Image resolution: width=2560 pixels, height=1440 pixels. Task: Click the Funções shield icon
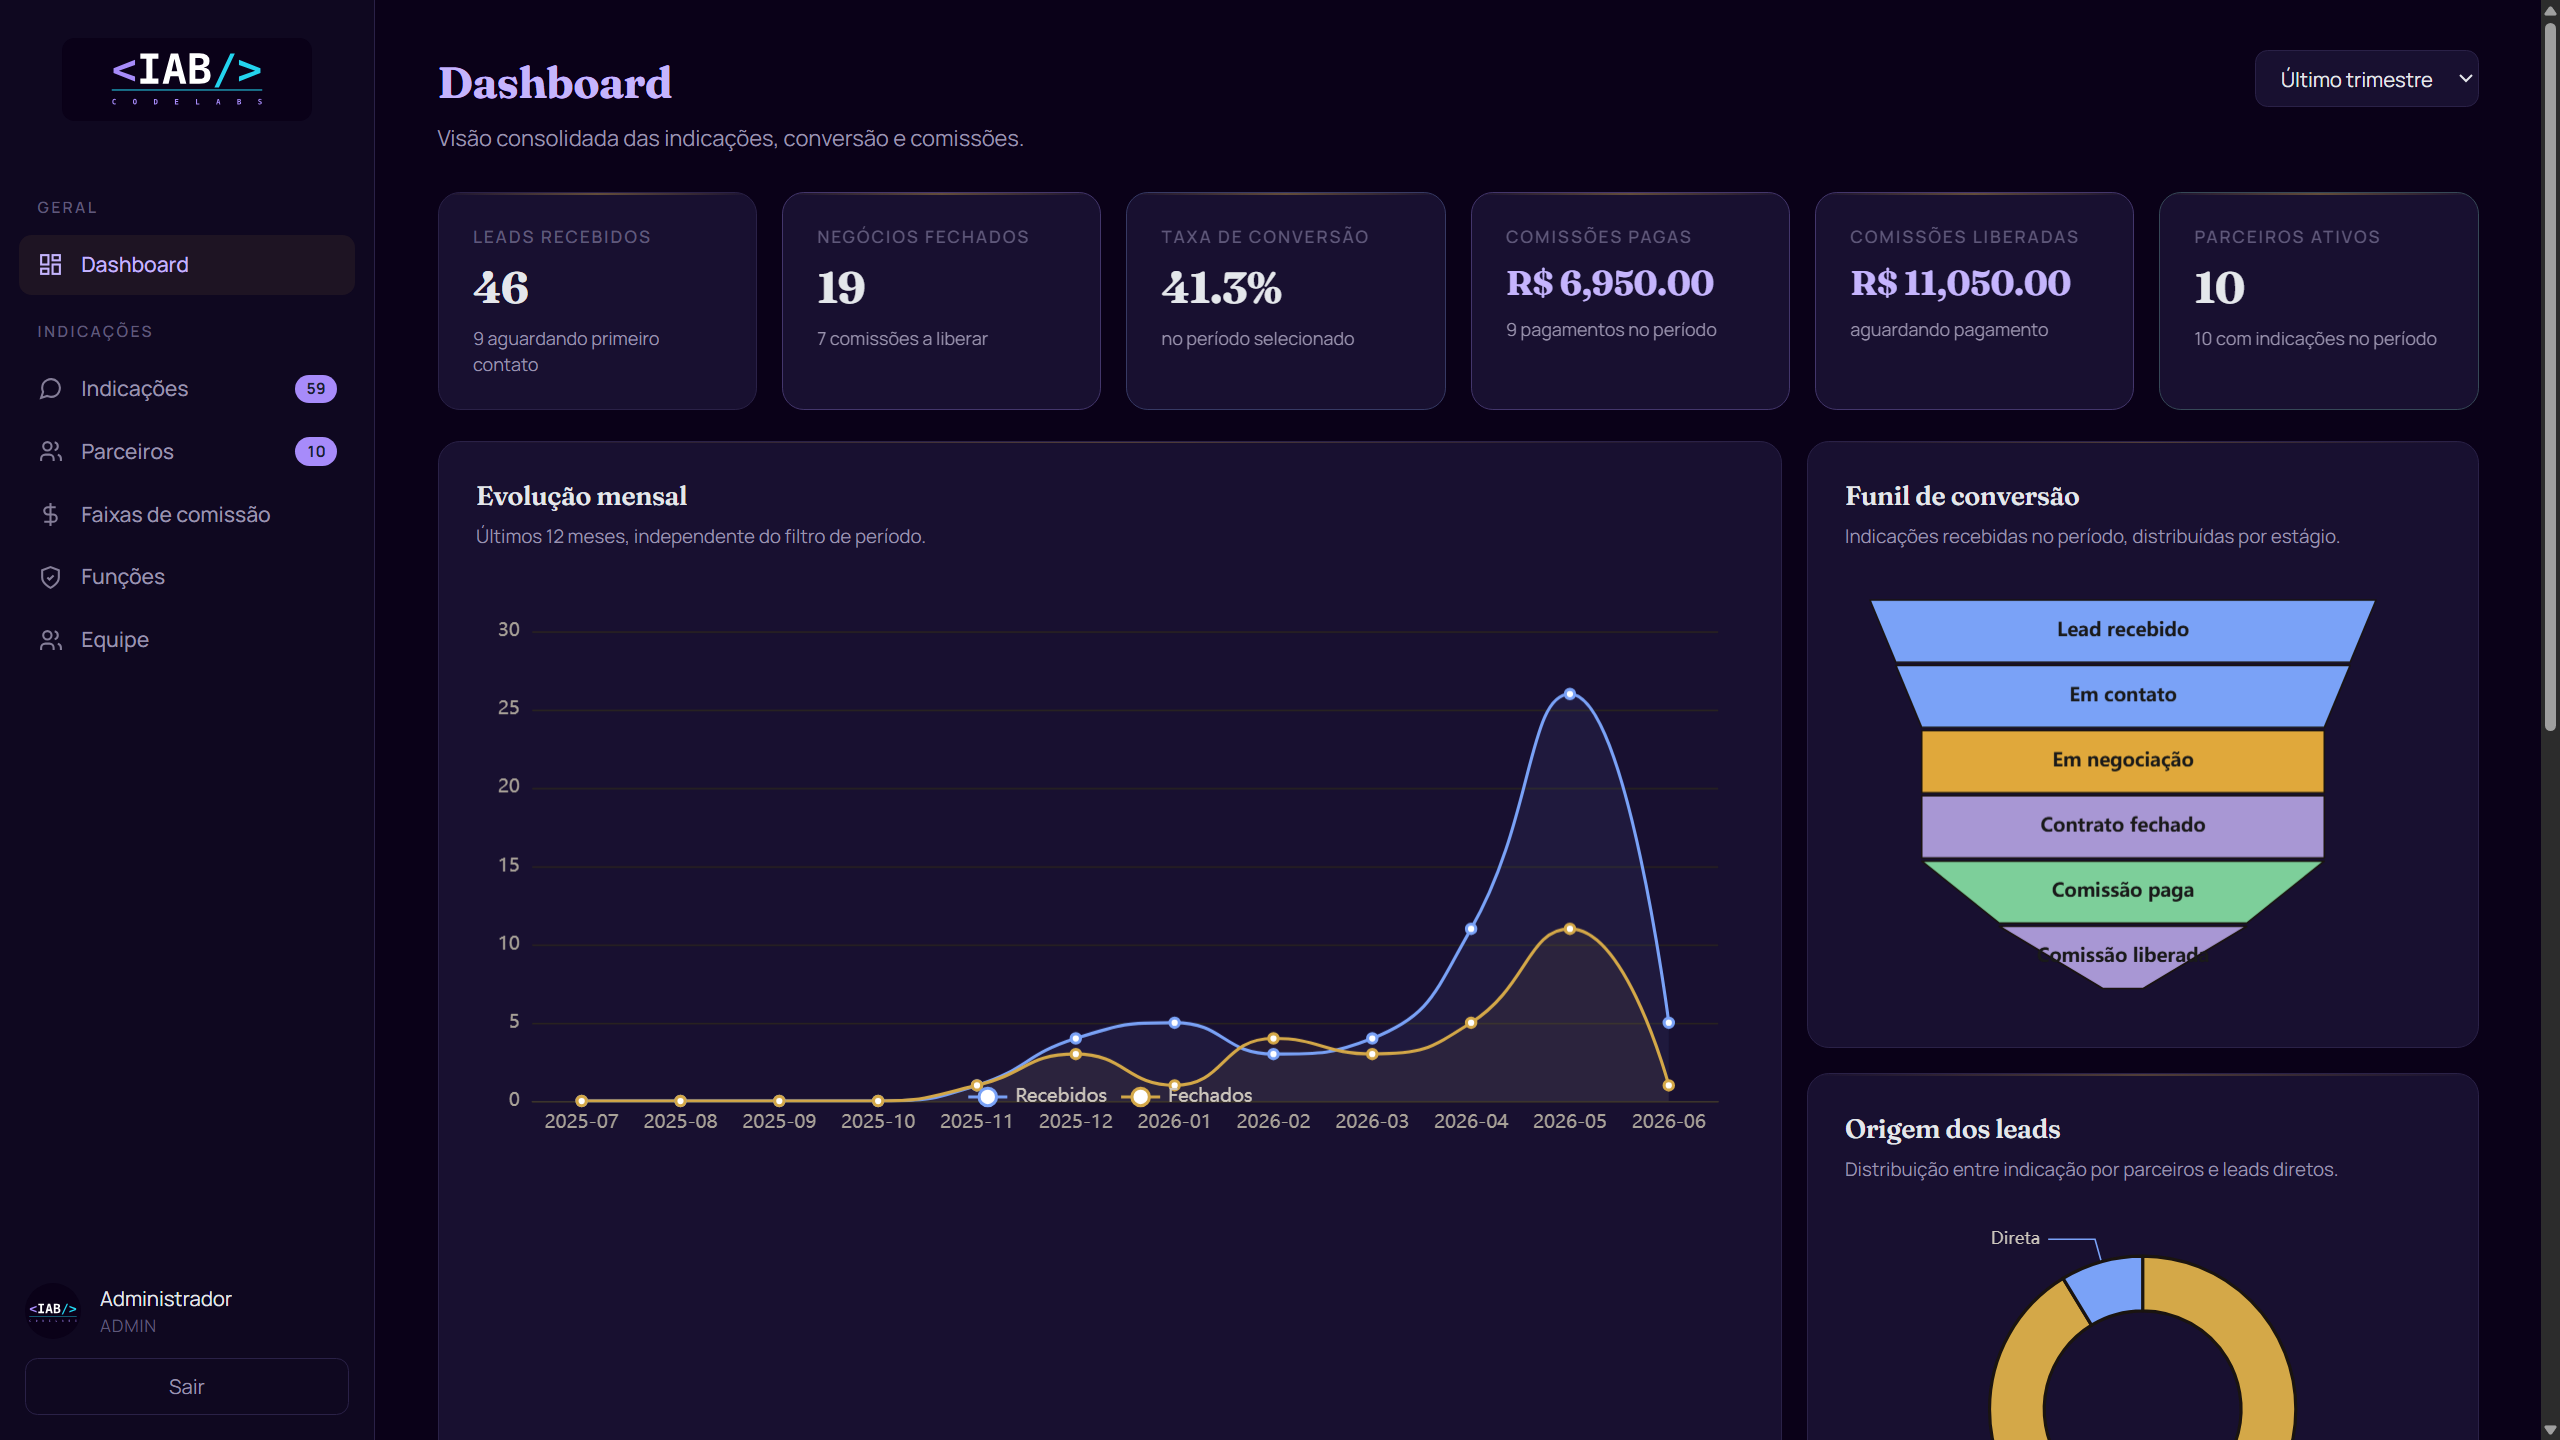coord(50,577)
